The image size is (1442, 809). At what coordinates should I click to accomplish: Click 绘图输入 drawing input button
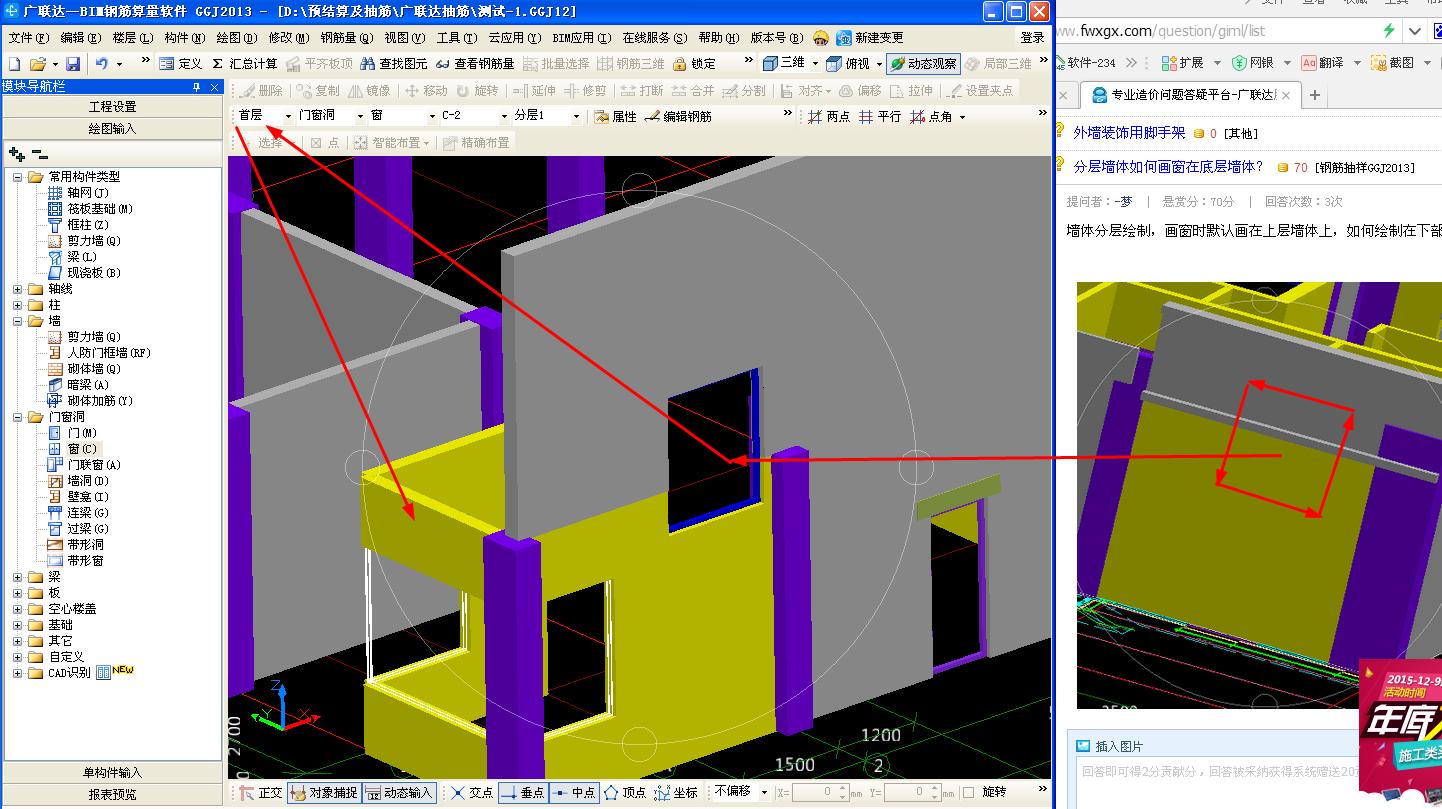point(112,129)
